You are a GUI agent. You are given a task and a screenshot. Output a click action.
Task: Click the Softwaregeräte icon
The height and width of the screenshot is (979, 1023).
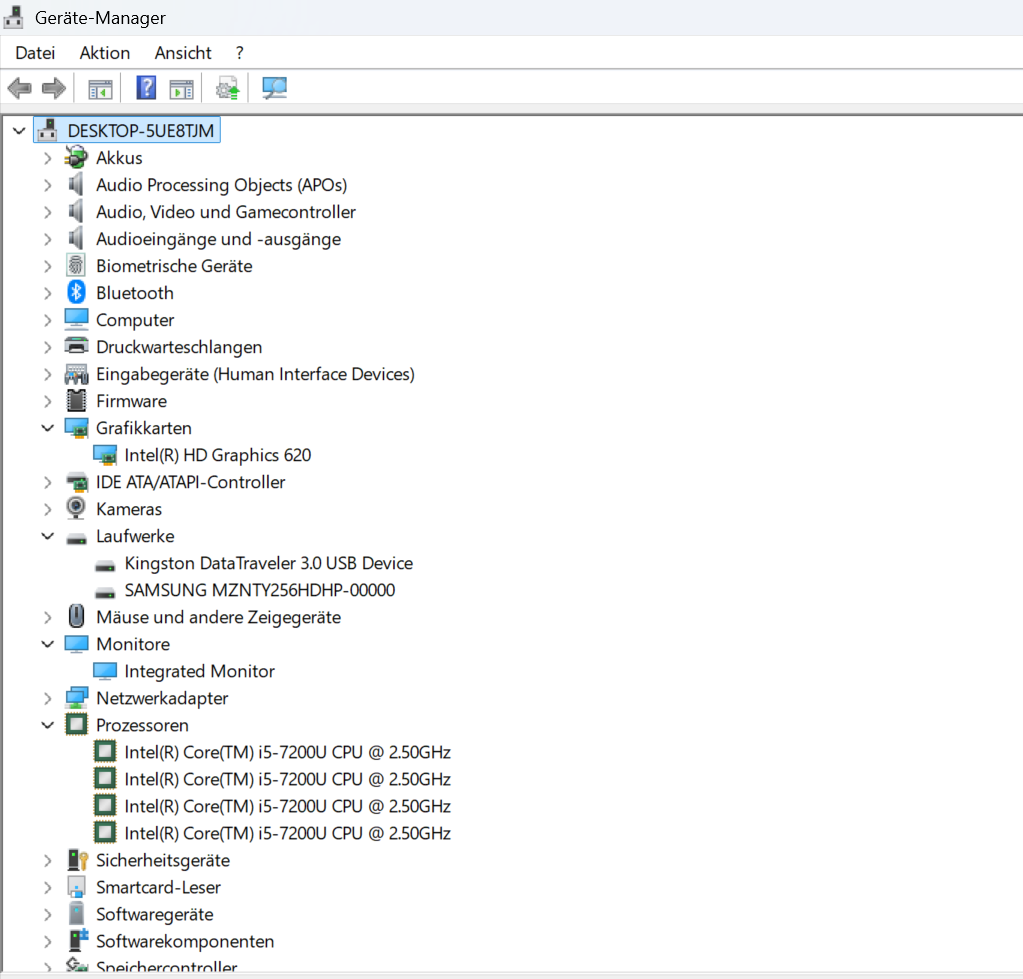tap(76, 914)
